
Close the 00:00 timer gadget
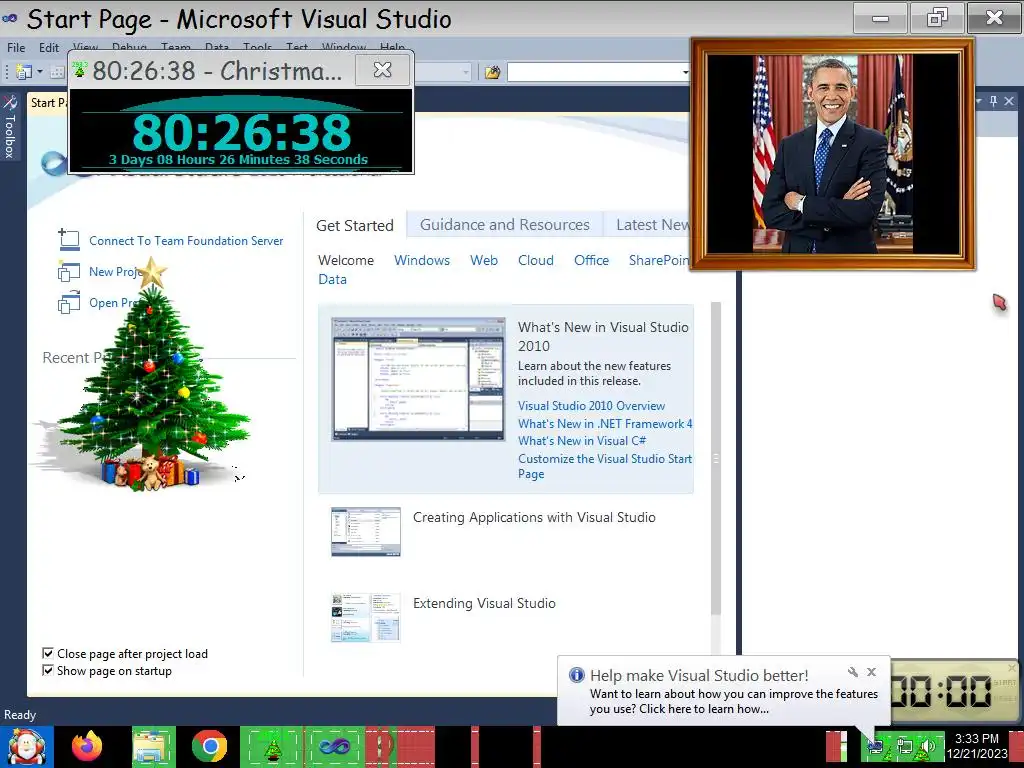[x=1012, y=667]
